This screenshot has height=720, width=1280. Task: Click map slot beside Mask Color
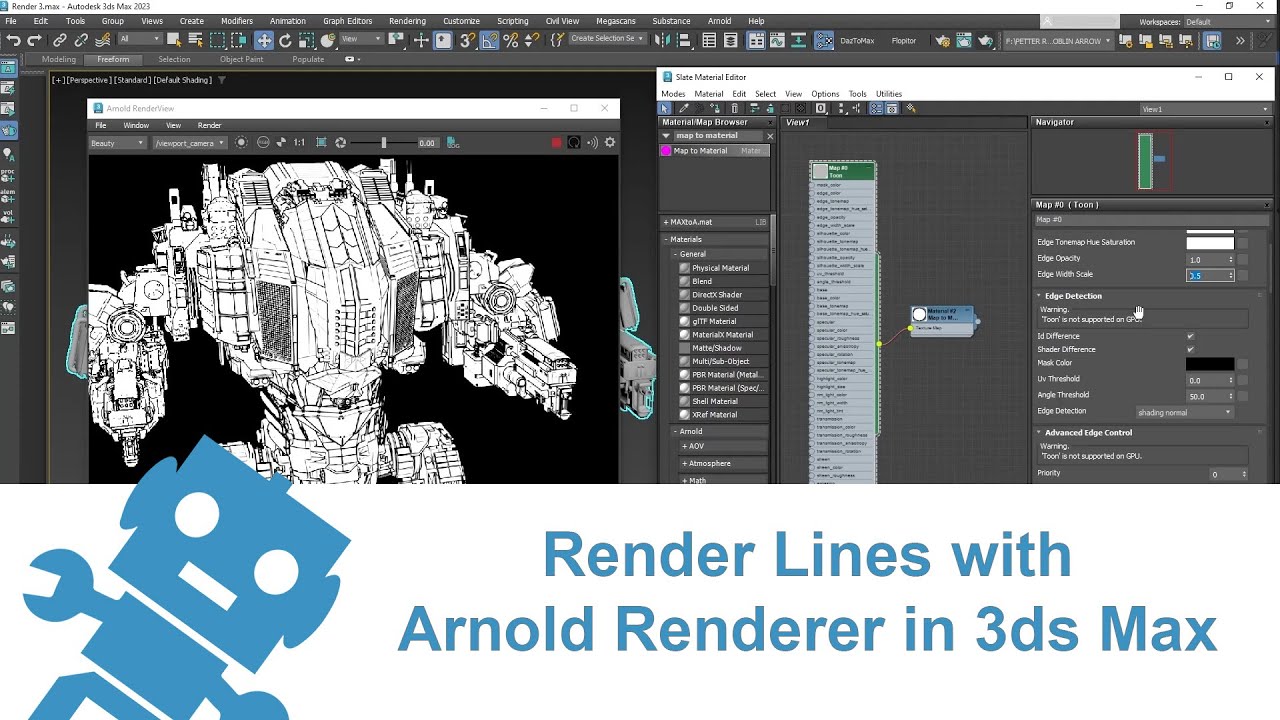pos(1243,364)
